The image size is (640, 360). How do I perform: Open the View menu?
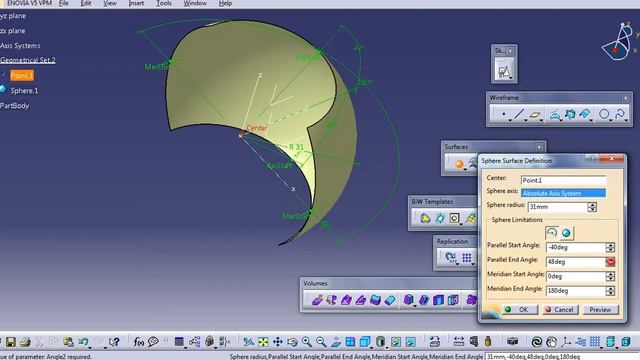109,3
